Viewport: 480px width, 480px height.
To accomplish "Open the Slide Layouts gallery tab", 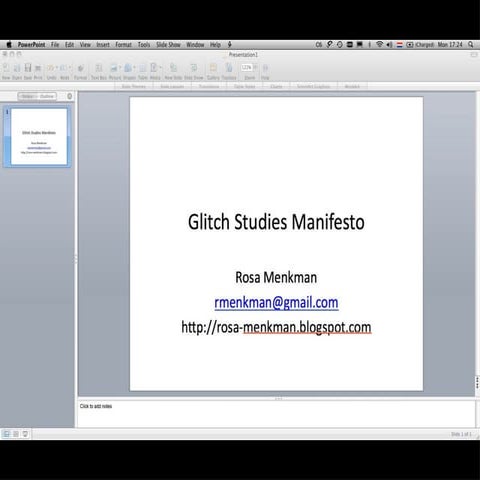I will pyautogui.click(x=172, y=87).
